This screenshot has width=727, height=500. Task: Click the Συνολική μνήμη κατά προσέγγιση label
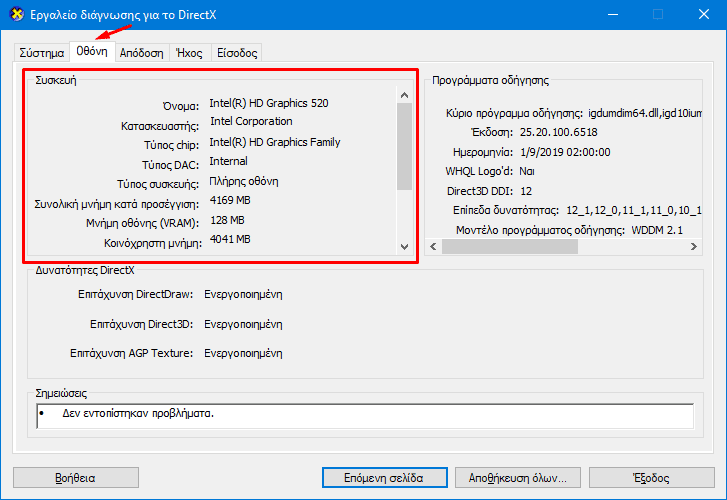[117, 204]
